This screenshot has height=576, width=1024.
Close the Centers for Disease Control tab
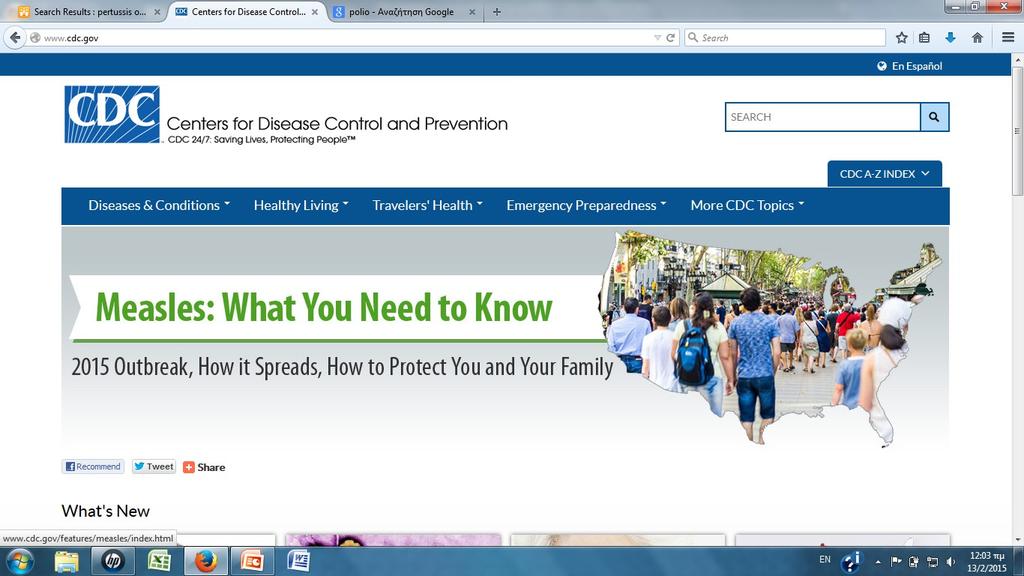315,12
